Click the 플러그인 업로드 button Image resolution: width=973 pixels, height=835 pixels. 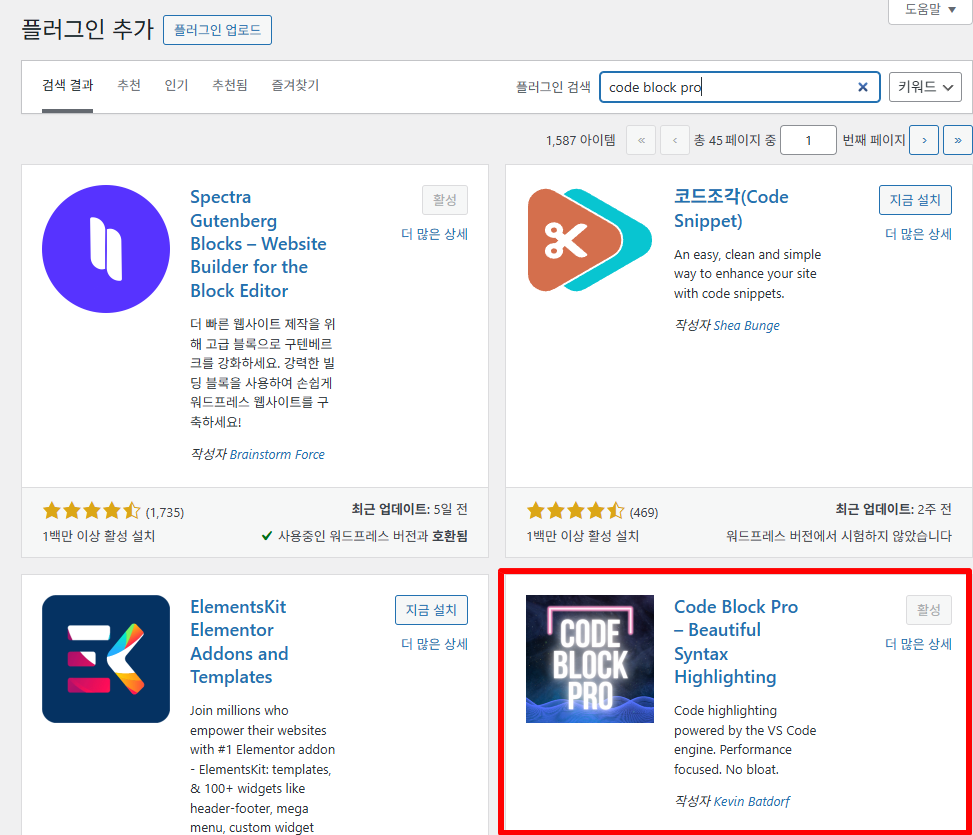coord(217,30)
